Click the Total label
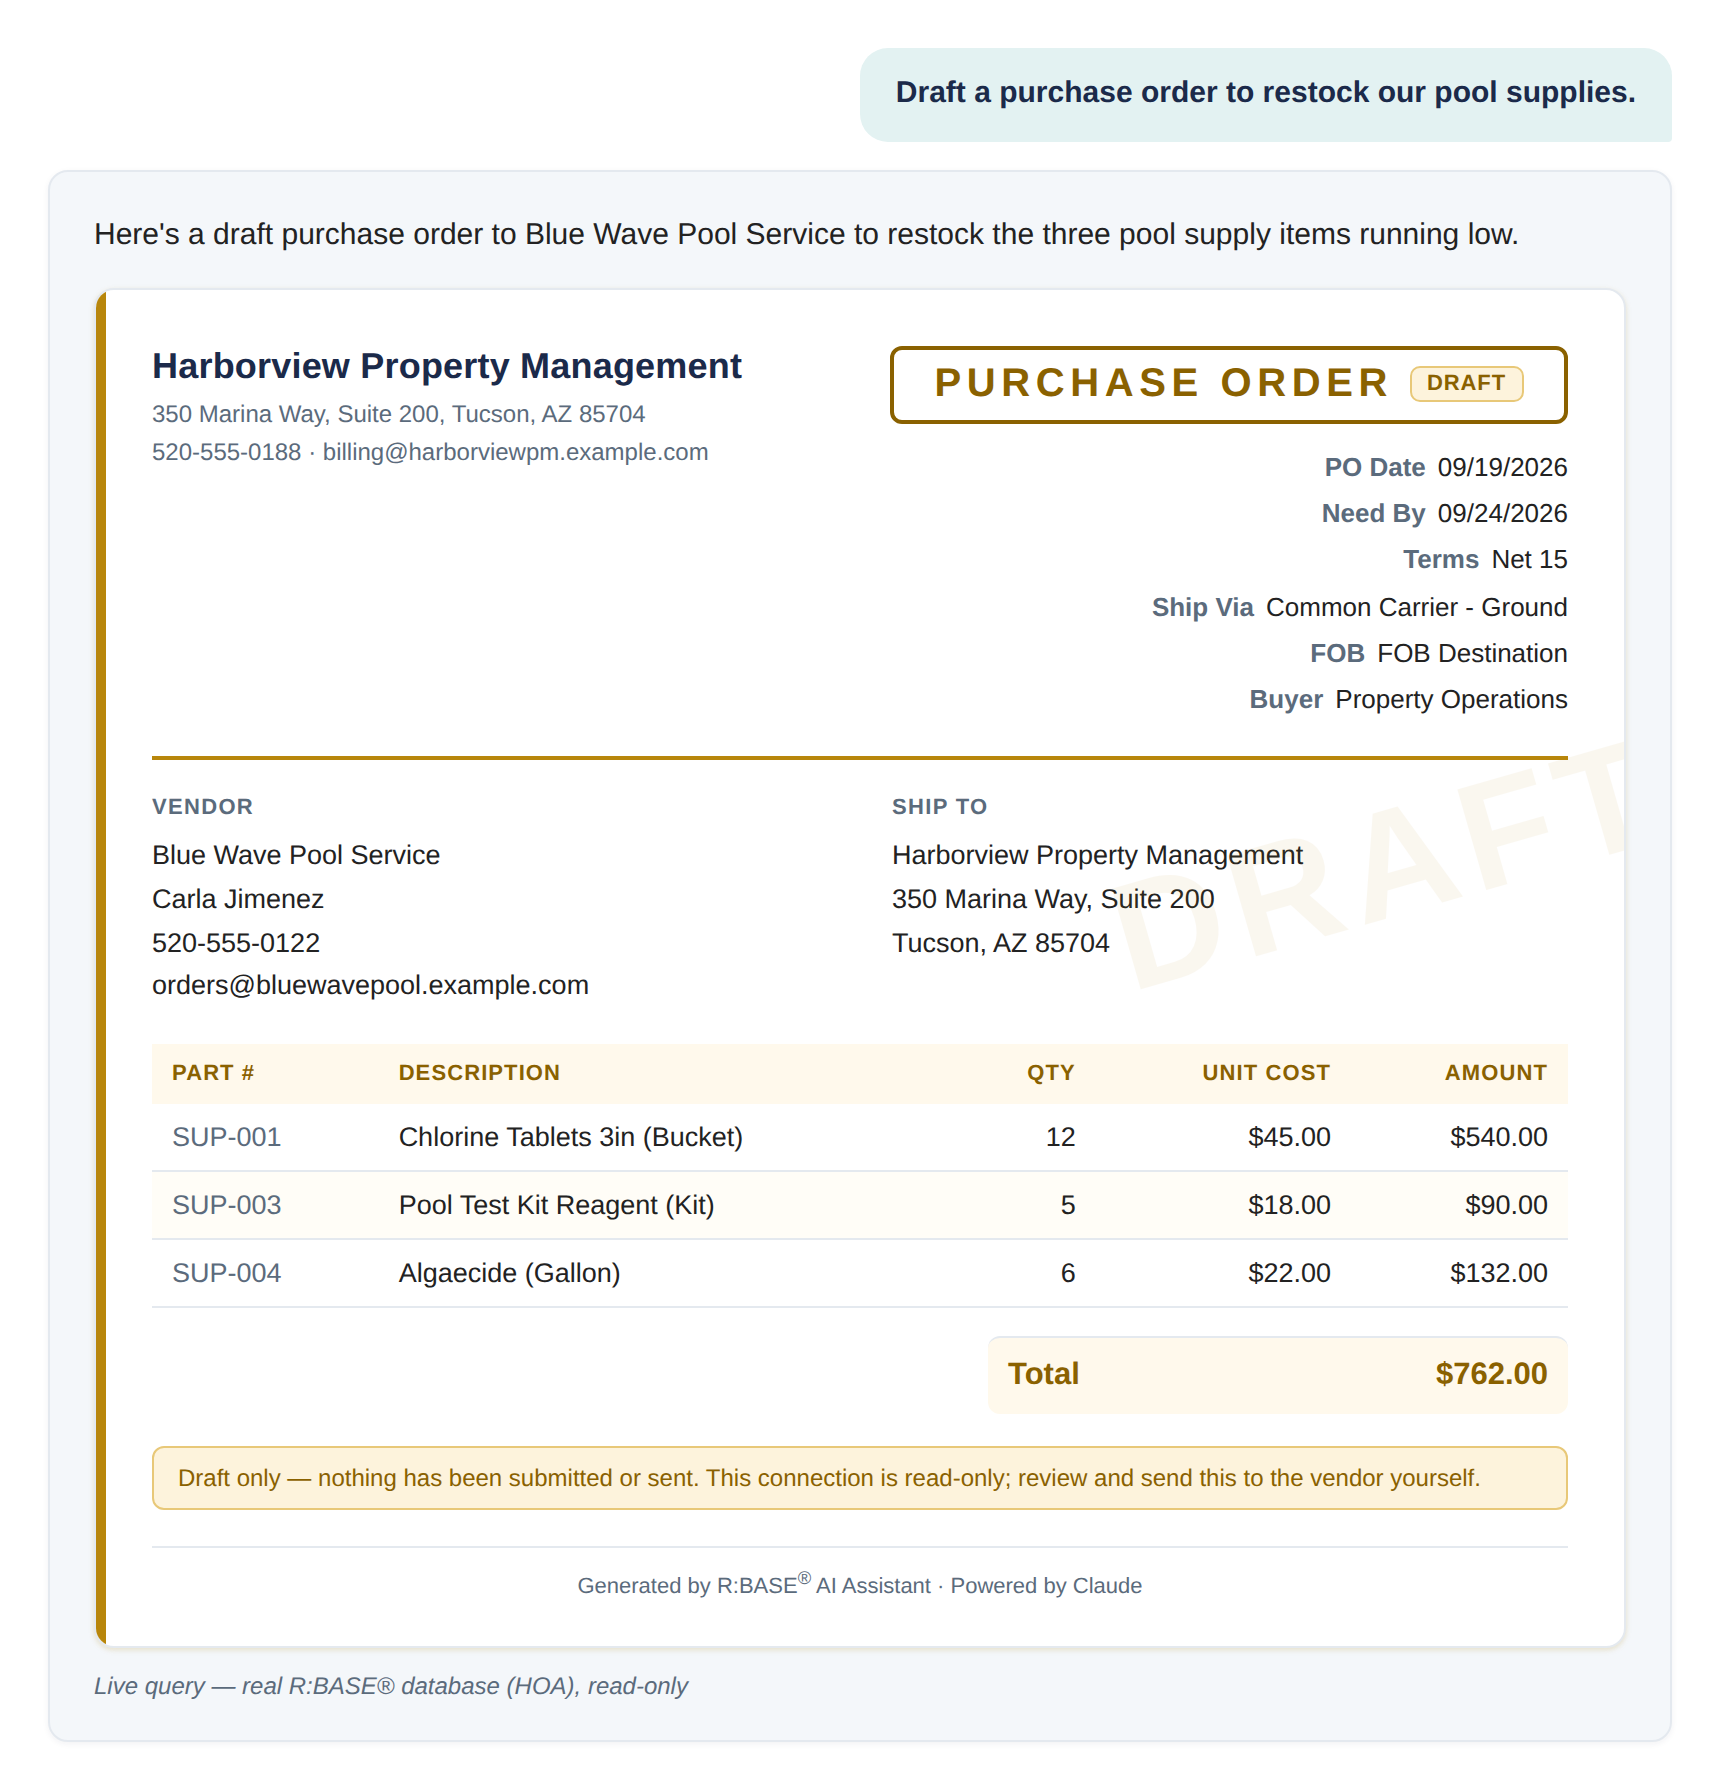The width and height of the screenshot is (1720, 1792). [1043, 1374]
